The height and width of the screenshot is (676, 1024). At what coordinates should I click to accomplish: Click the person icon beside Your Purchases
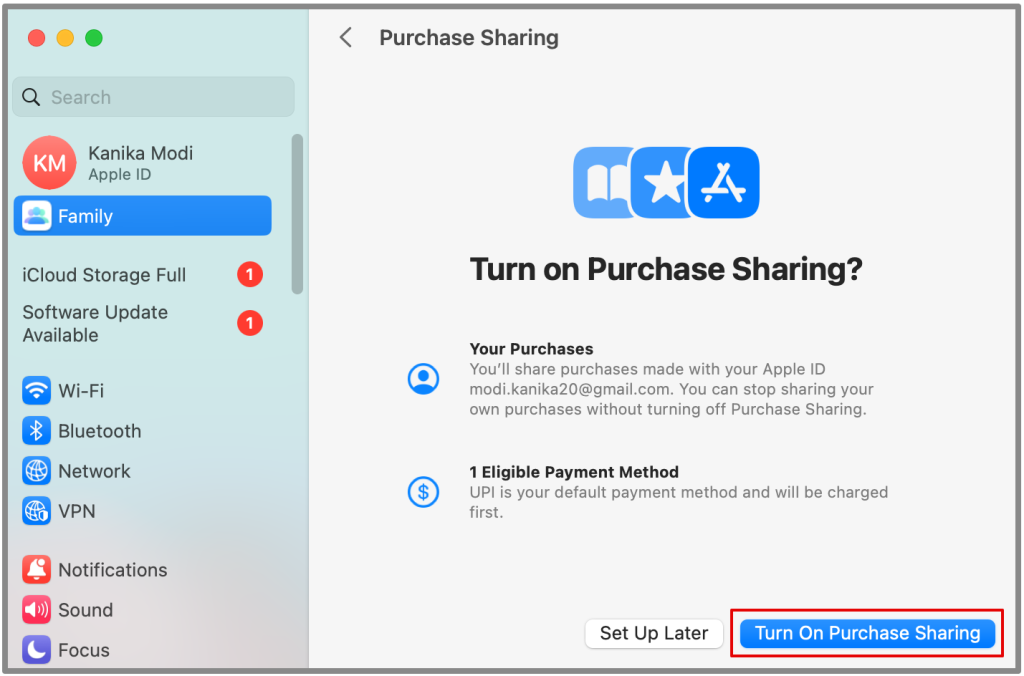coord(423,379)
